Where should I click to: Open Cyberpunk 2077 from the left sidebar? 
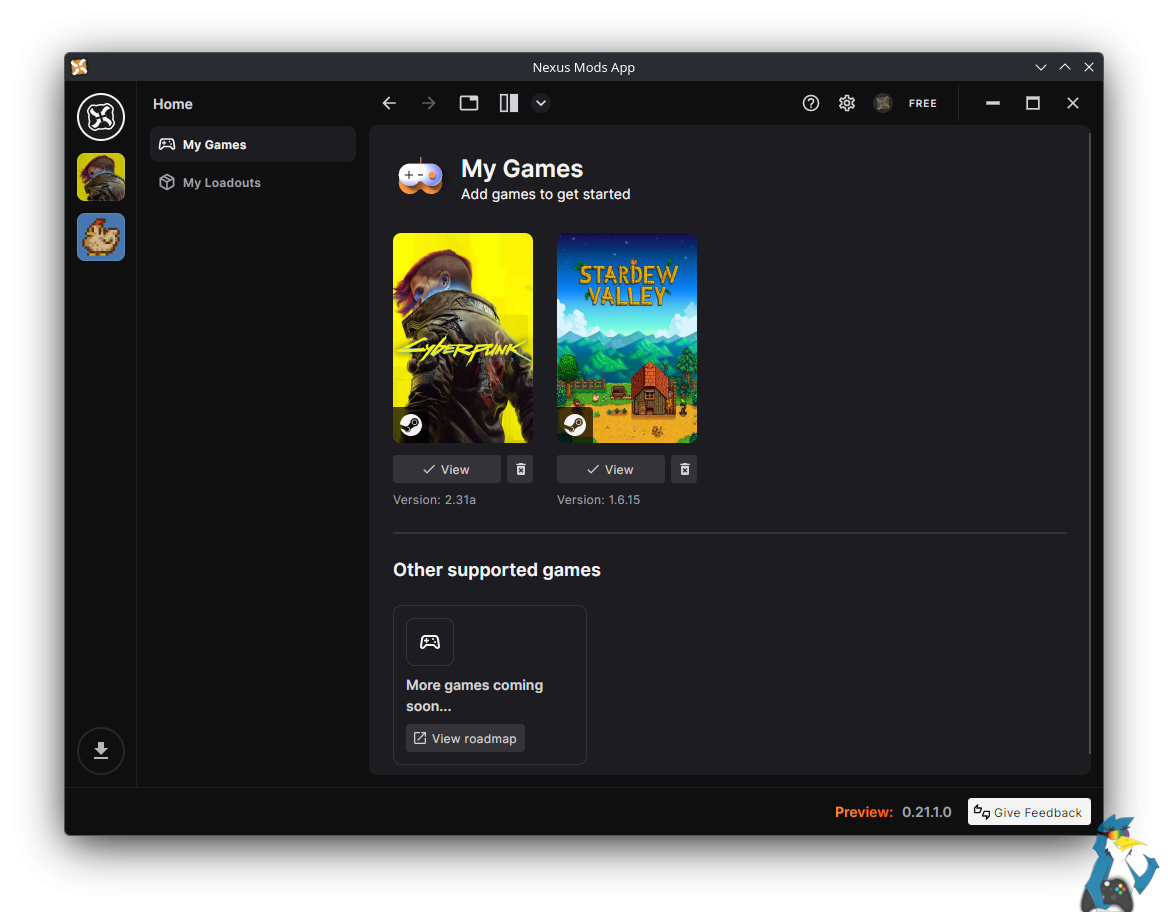click(x=101, y=177)
